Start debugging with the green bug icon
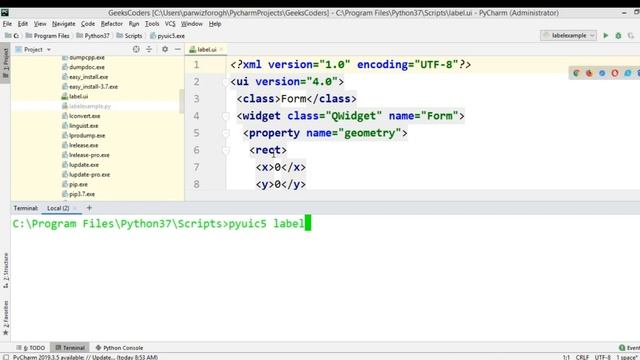Image resolution: width=640 pixels, height=360 pixels. (618, 36)
